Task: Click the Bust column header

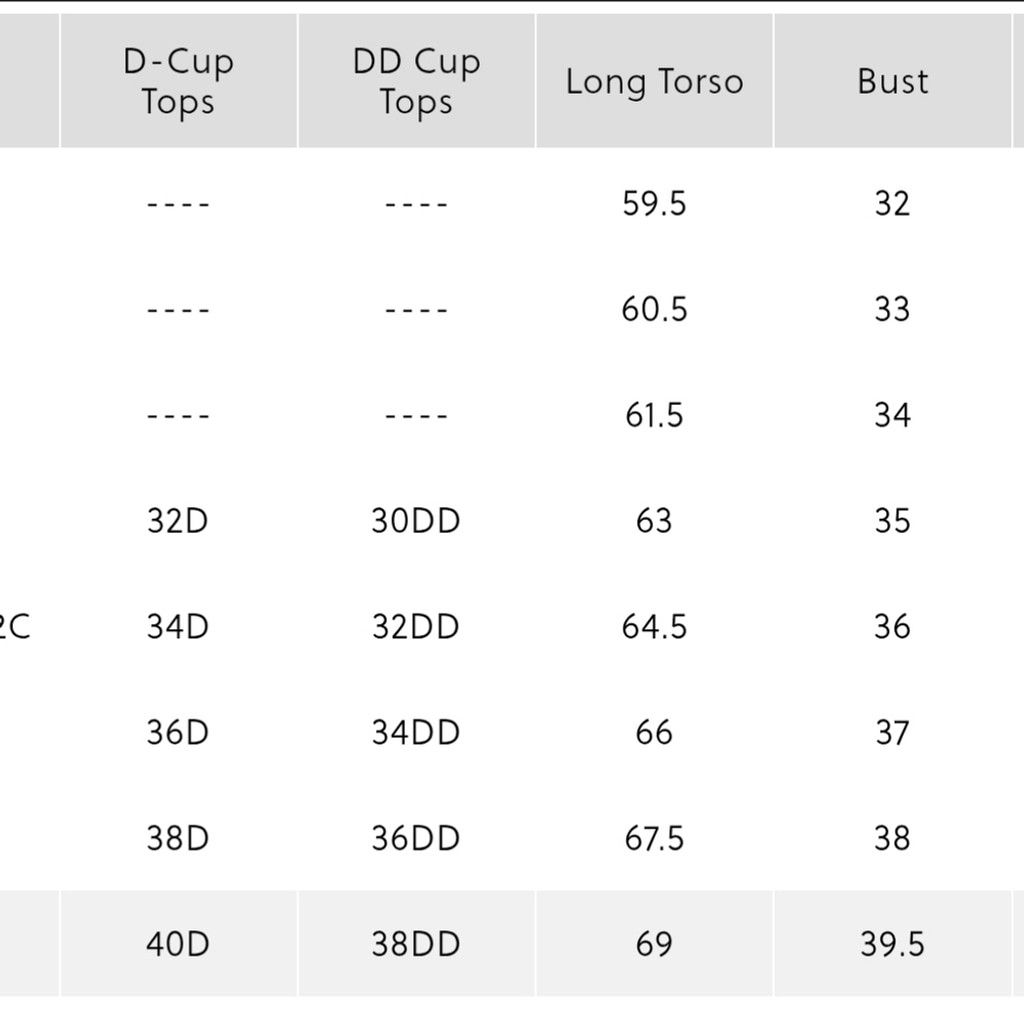Action: tap(893, 81)
